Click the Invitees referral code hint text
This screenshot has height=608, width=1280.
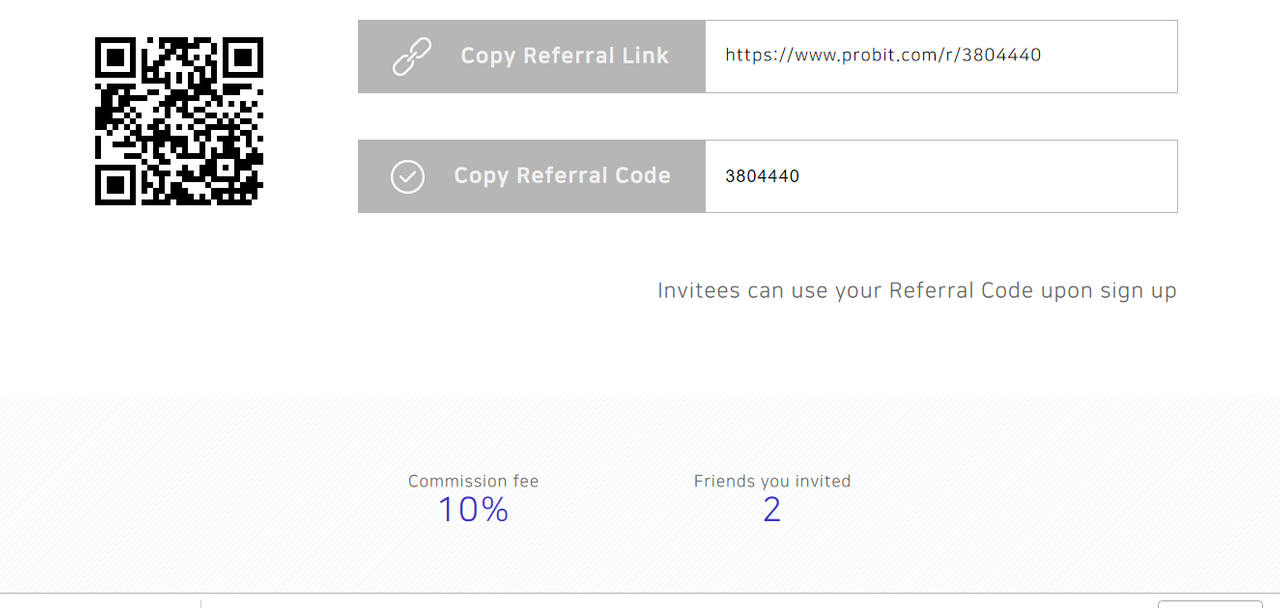pyautogui.click(x=917, y=291)
